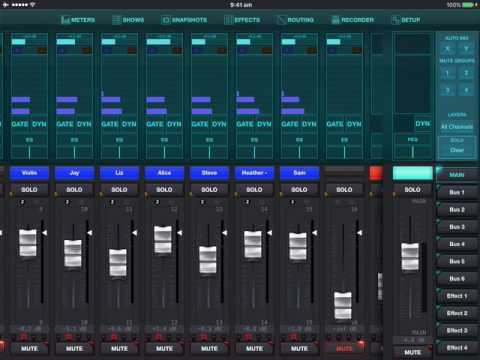The height and width of the screenshot is (360, 480).
Task: Click the Violin channel fader cap
Action: point(28,243)
